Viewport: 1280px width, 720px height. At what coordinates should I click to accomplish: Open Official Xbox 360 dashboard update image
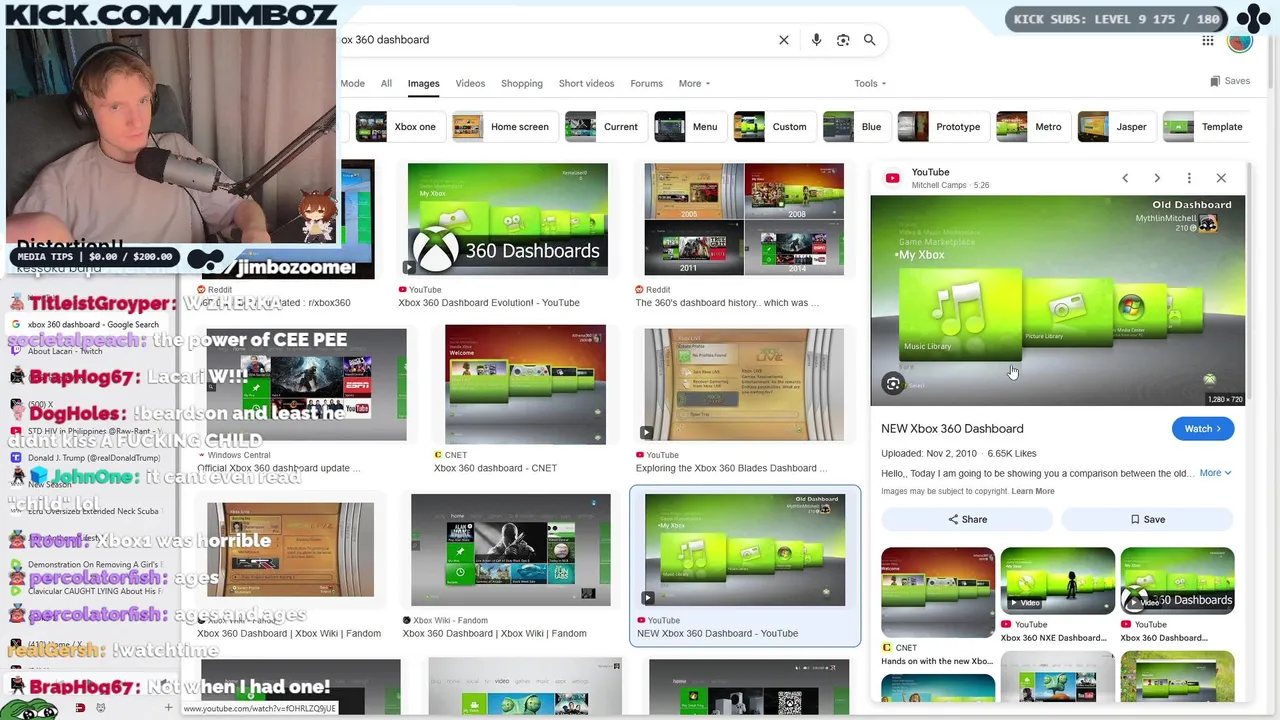coord(307,385)
